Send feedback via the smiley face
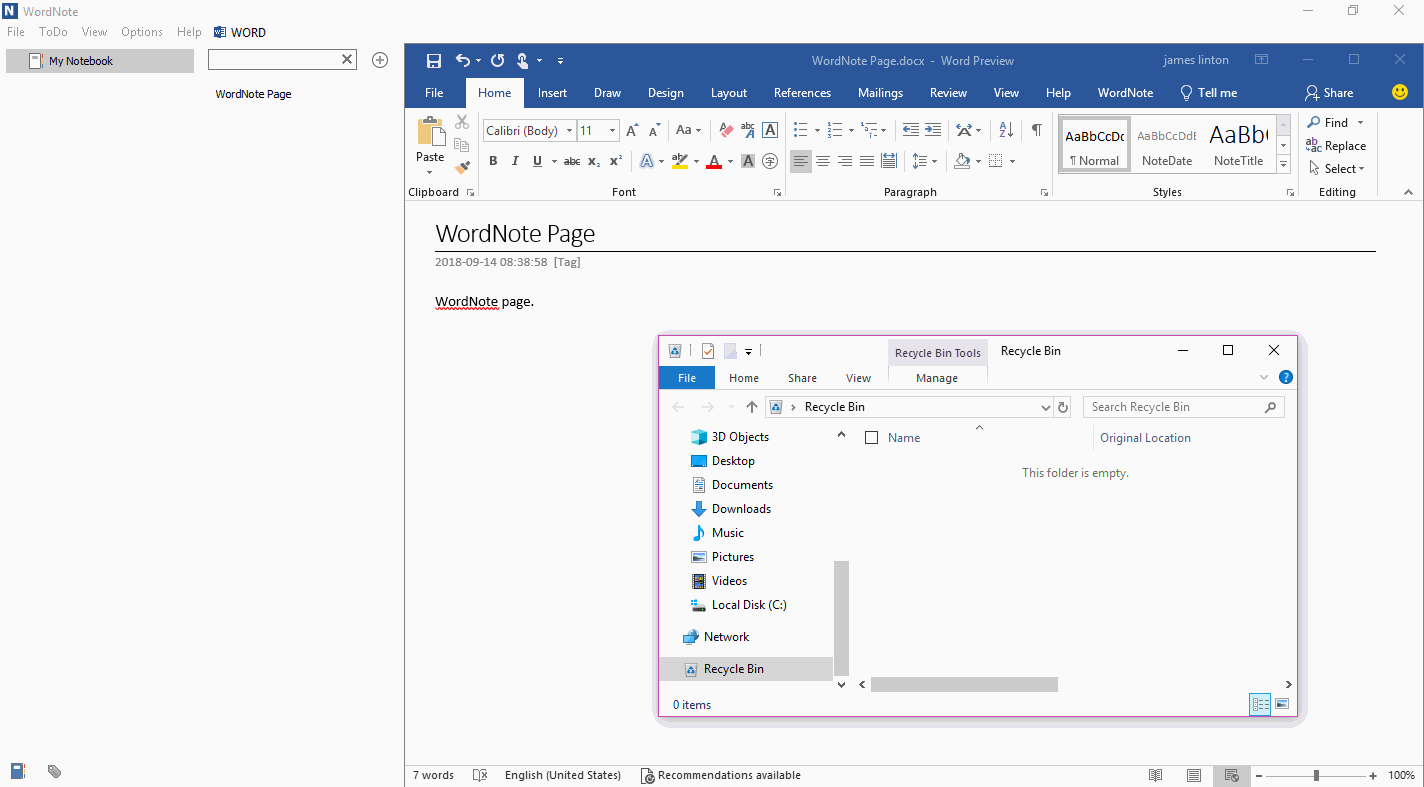Image resolution: width=1424 pixels, height=787 pixels. point(1400,92)
